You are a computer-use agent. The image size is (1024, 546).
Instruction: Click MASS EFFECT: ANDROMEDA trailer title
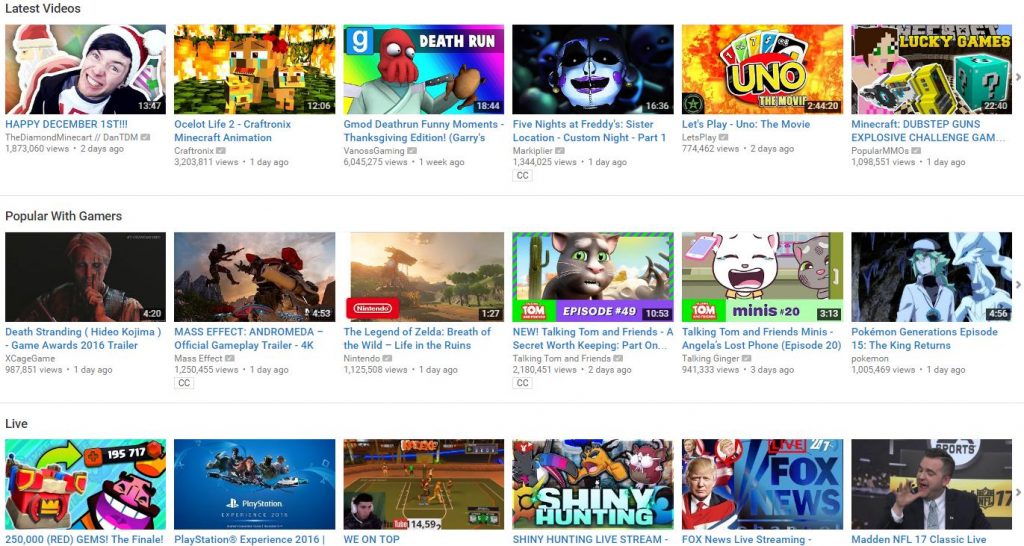coord(249,338)
